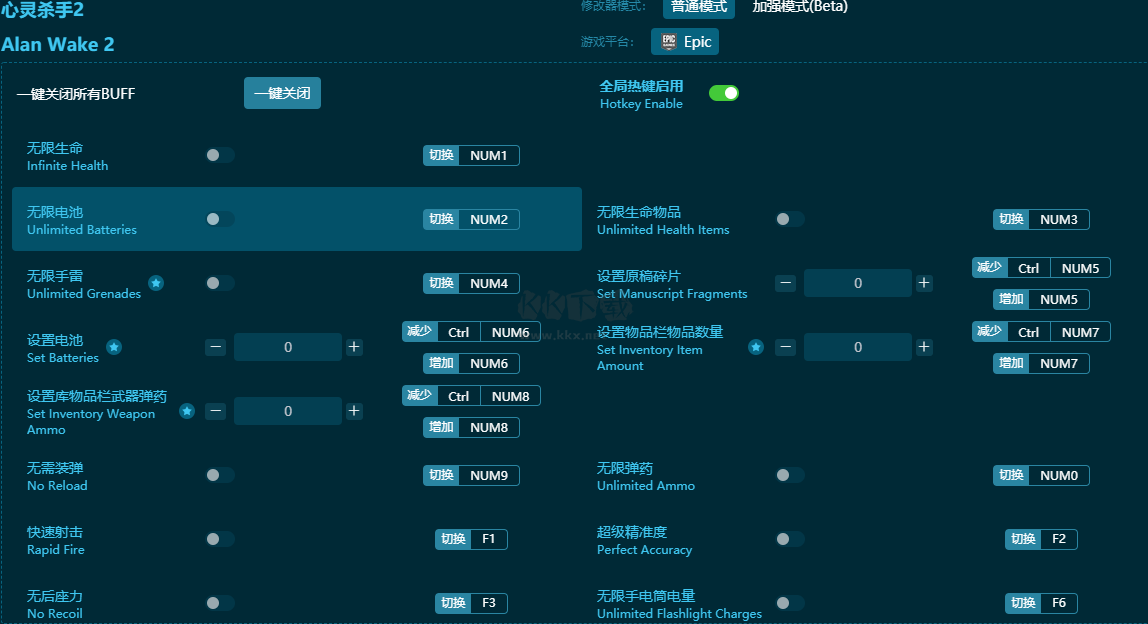Viewport: 1148px width, 624px height.
Task: Turn on the No Recoil toggle
Action: pyautogui.click(x=220, y=603)
